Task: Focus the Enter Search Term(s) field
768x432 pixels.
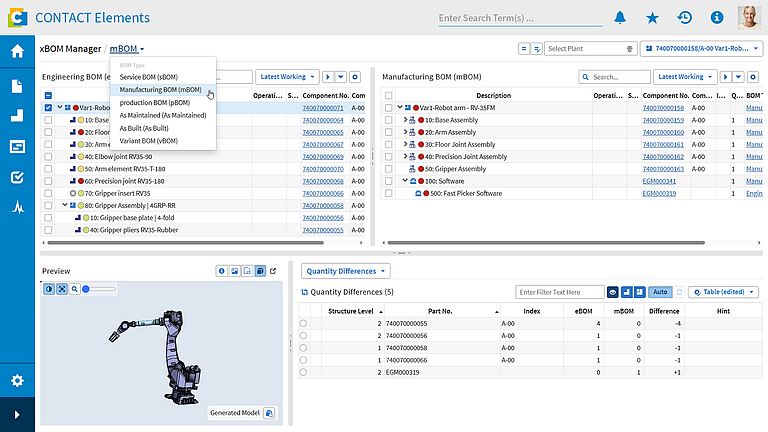Action: tap(520, 18)
